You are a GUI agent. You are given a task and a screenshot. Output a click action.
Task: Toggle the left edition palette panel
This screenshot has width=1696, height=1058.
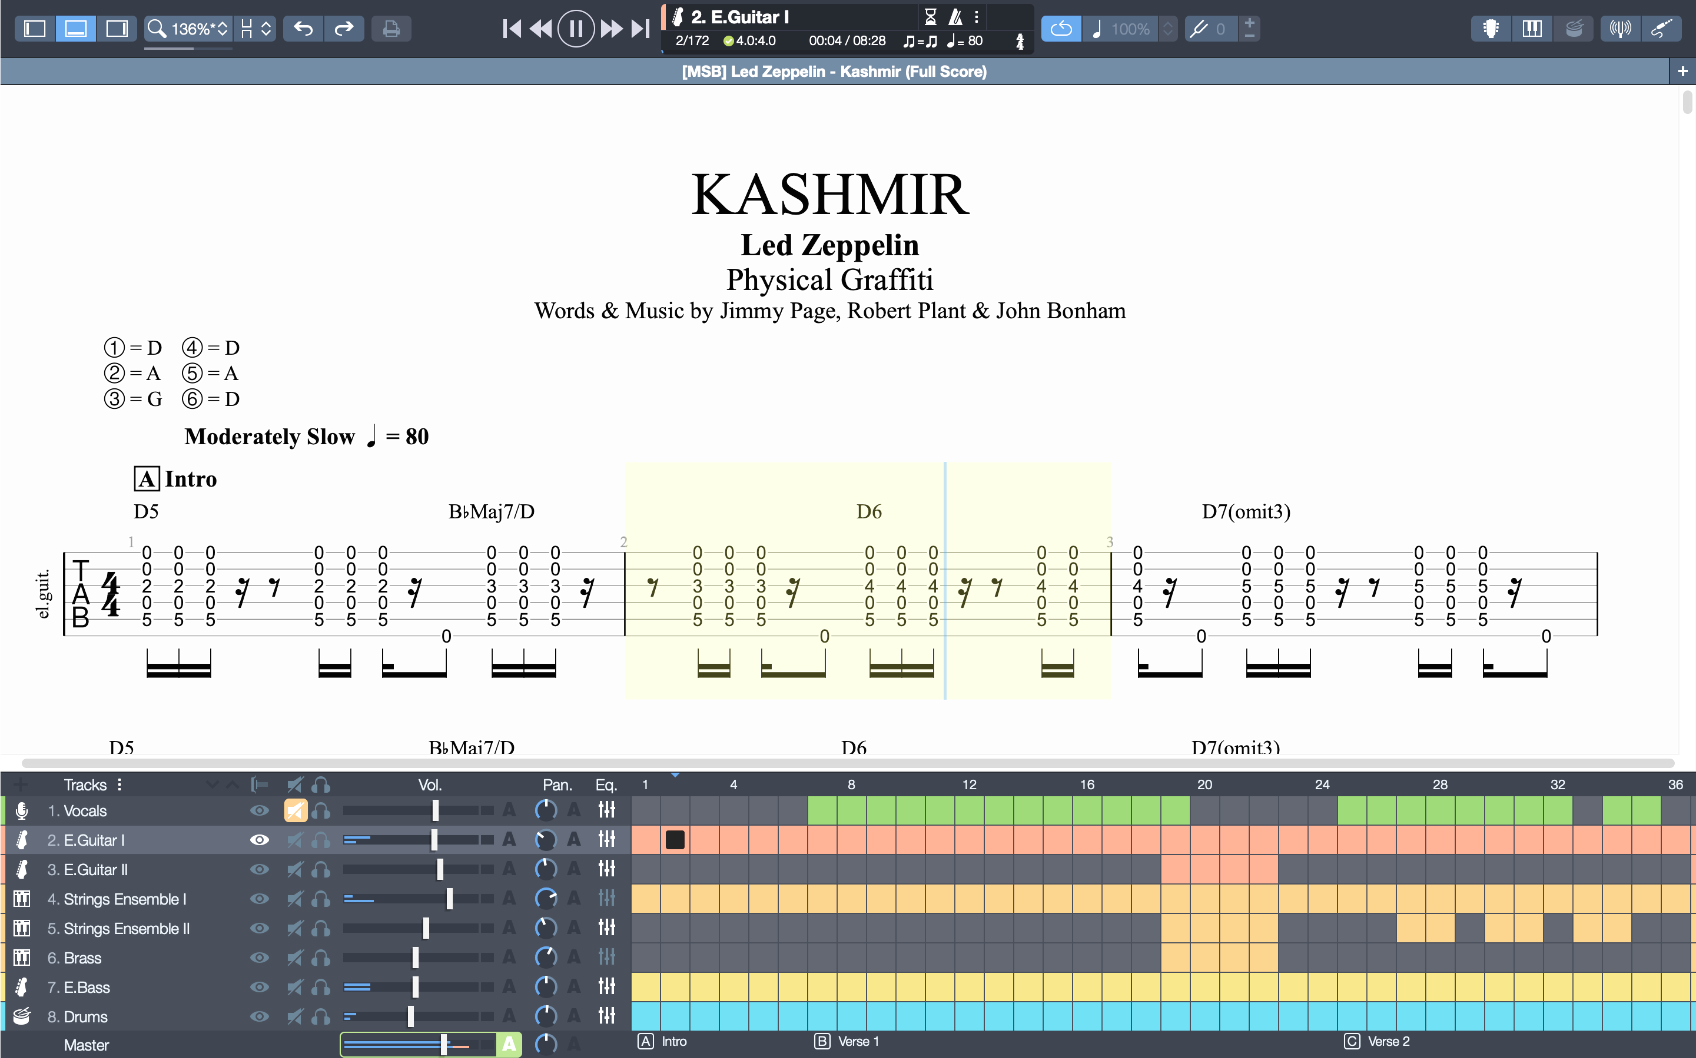(35, 28)
